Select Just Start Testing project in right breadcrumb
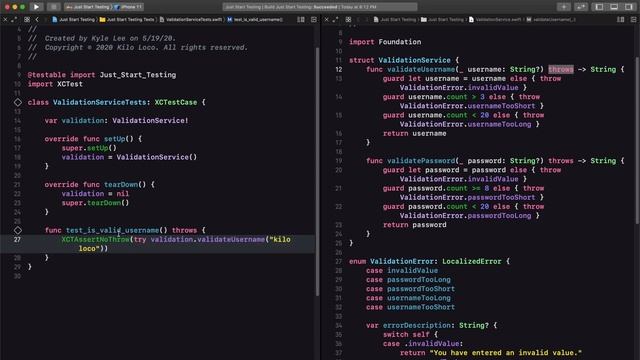 click(x=395, y=19)
